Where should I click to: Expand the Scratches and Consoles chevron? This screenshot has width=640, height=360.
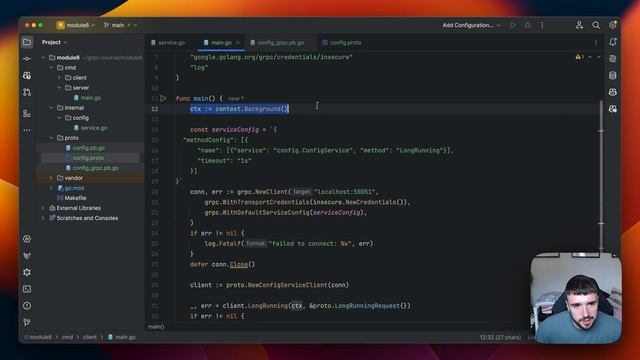tap(44, 218)
